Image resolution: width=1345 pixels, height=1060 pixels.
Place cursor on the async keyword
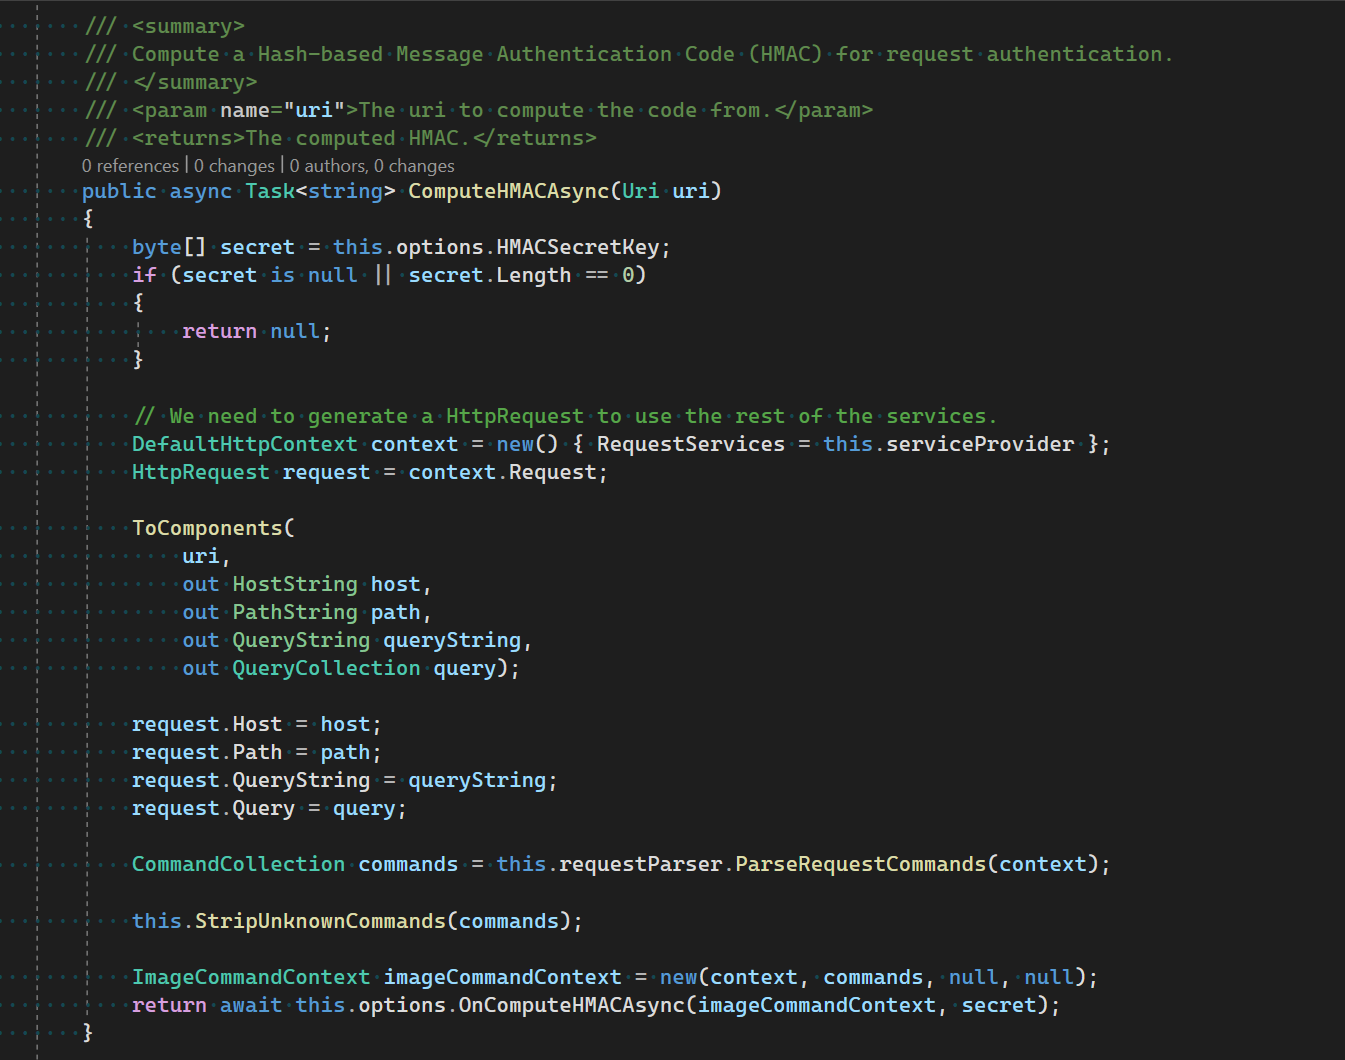pyautogui.click(x=200, y=190)
